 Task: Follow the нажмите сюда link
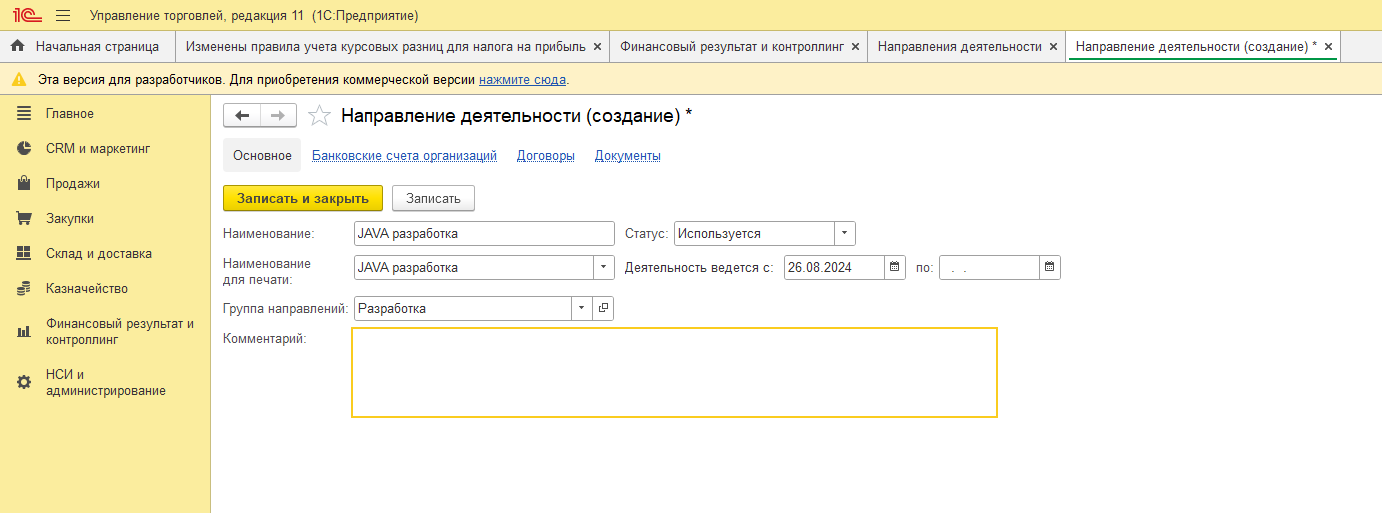[x=522, y=79]
